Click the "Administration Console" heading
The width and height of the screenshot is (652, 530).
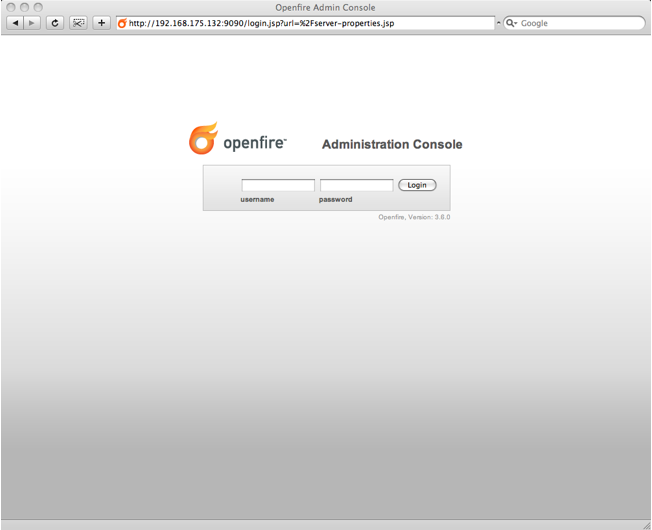pos(392,144)
